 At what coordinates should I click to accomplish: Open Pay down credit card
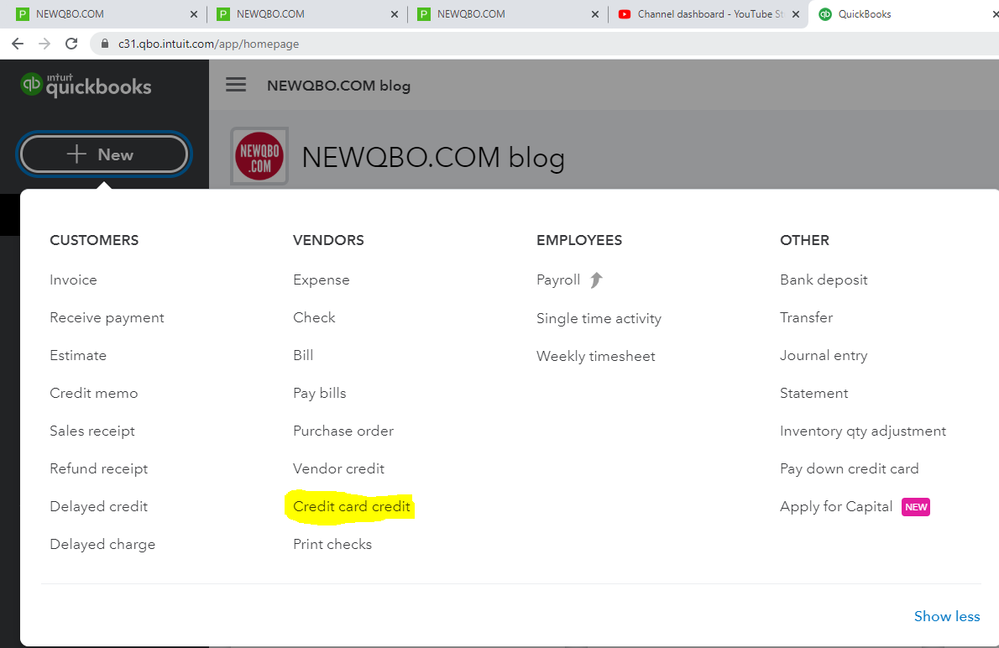click(x=849, y=468)
